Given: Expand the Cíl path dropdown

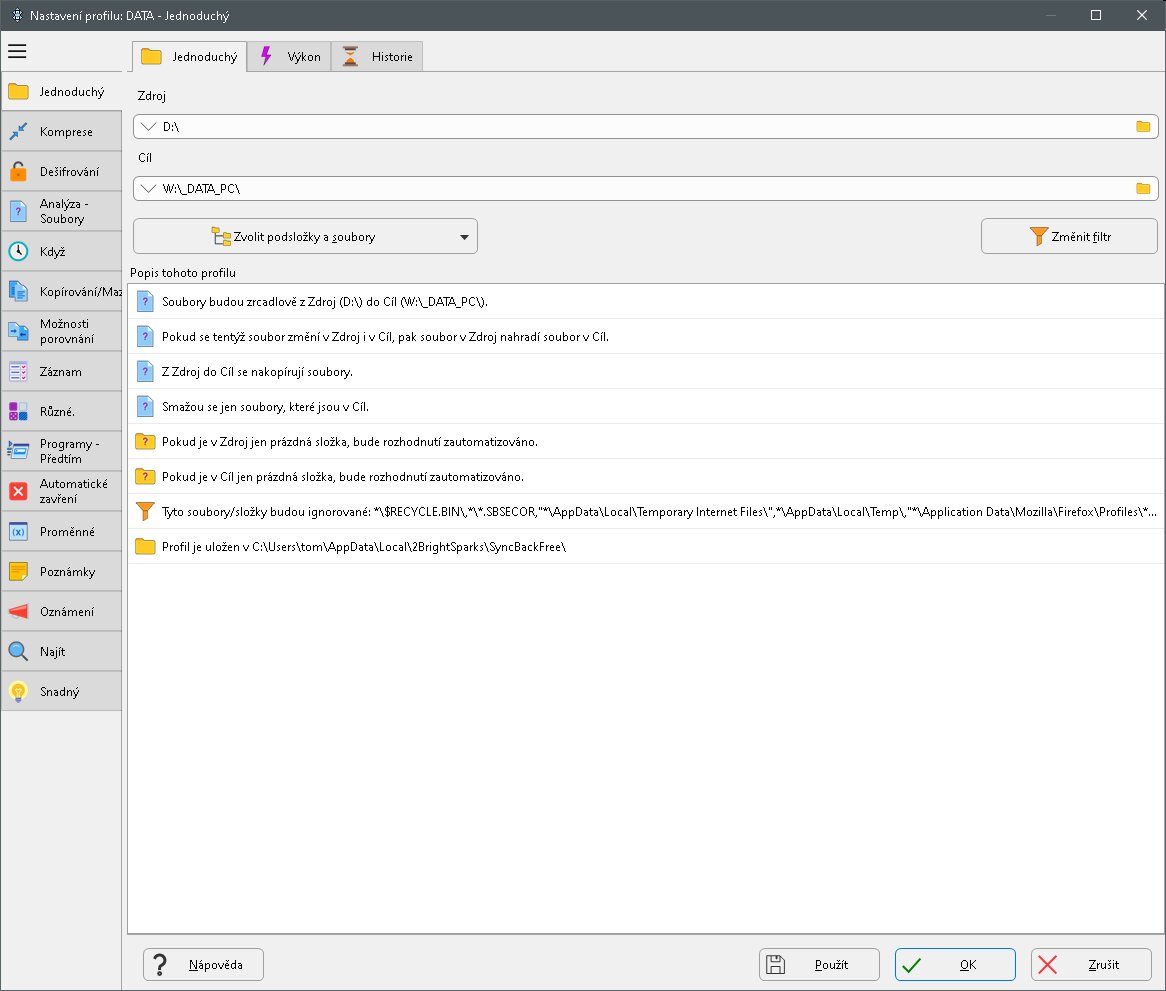Looking at the screenshot, I should [x=149, y=189].
